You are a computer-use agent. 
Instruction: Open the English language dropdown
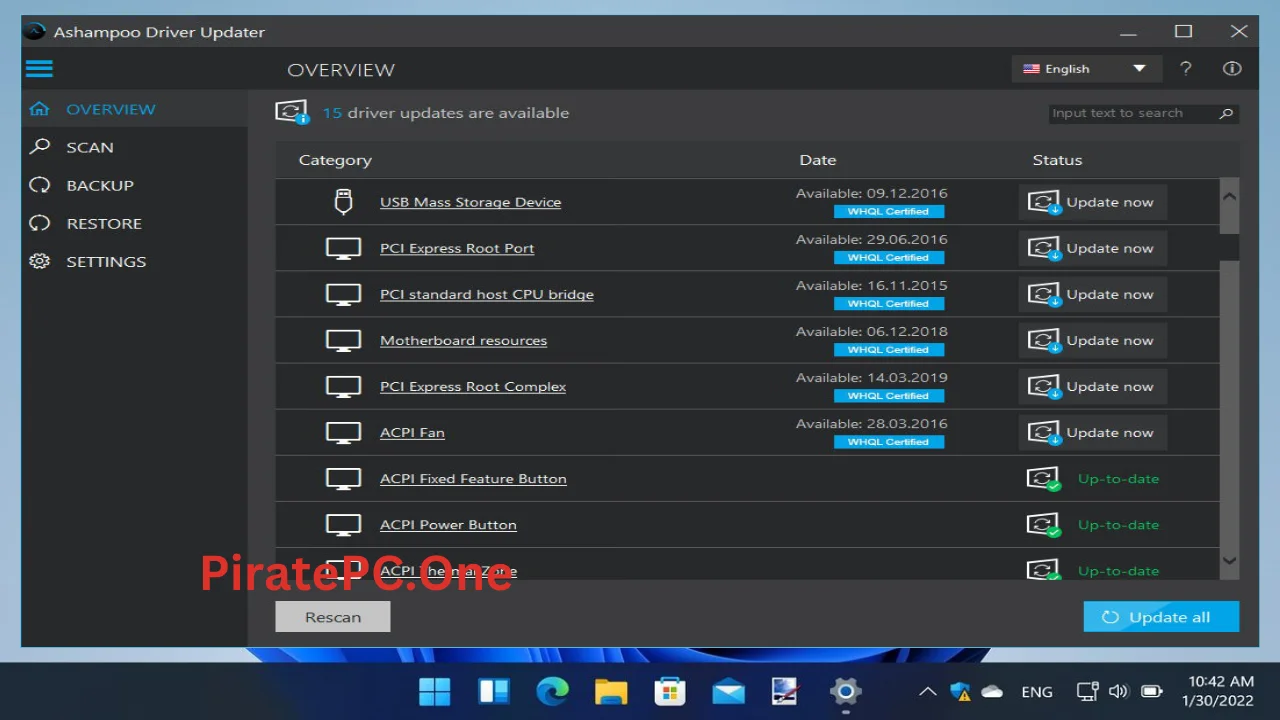[x=1087, y=69]
